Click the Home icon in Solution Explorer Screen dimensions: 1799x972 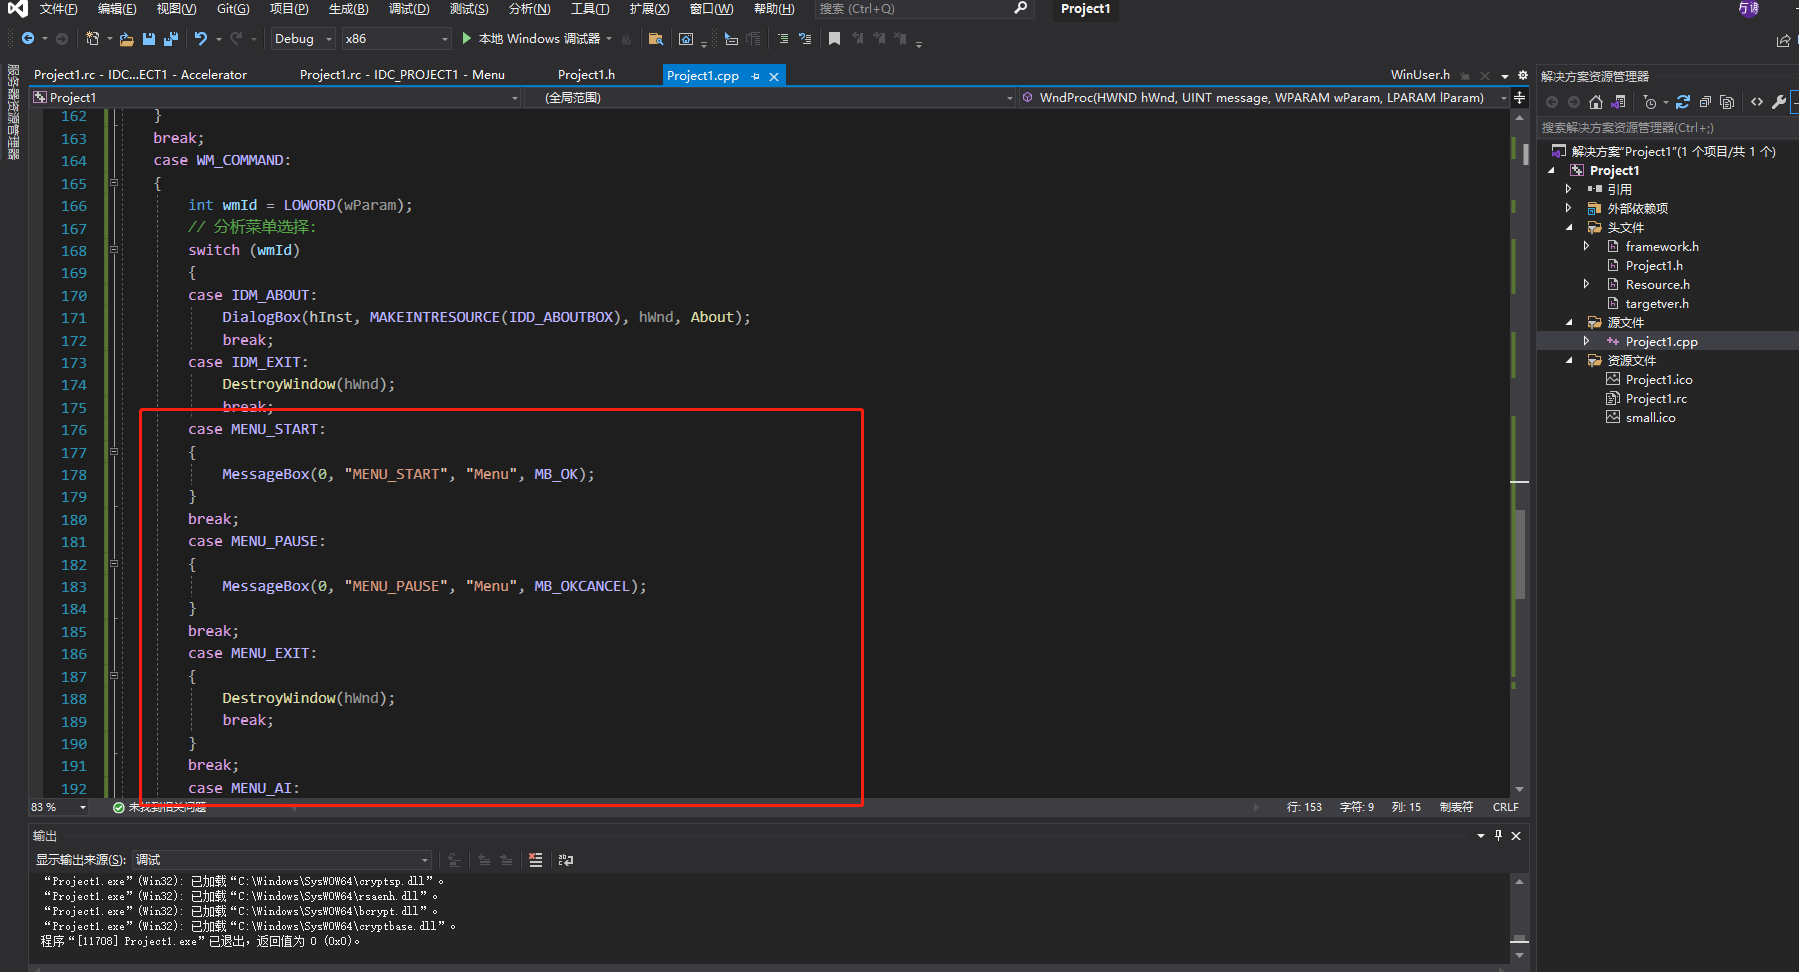1596,102
